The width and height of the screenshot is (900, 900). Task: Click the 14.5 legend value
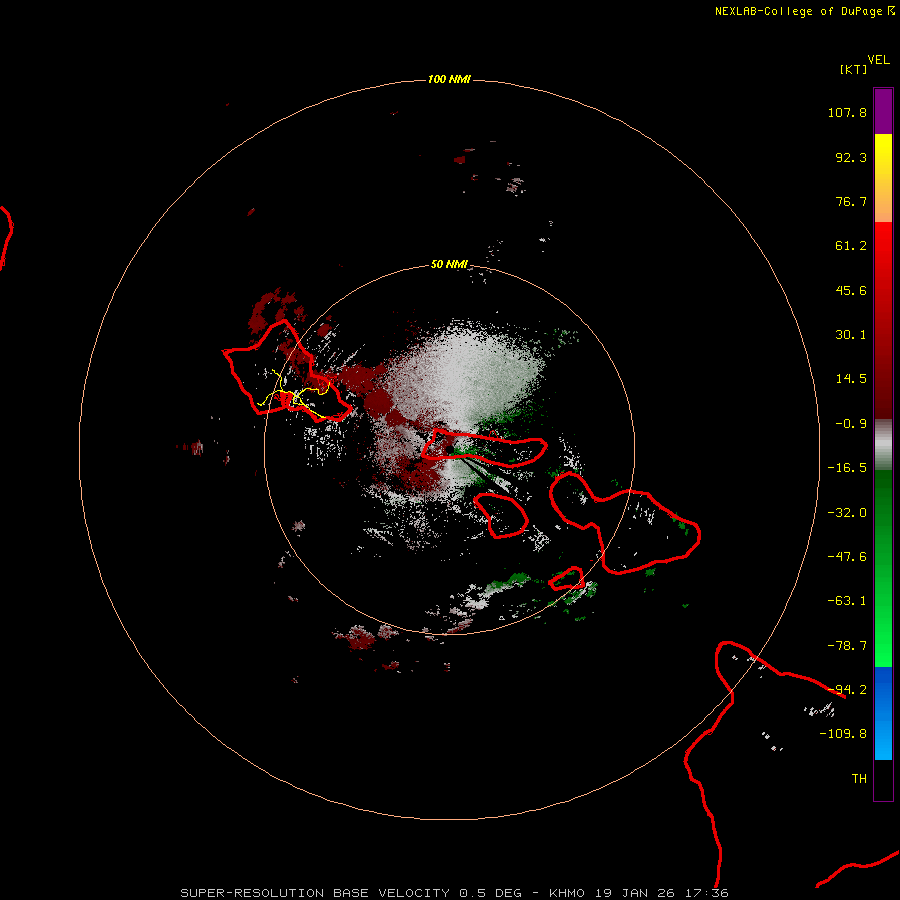coord(851,379)
